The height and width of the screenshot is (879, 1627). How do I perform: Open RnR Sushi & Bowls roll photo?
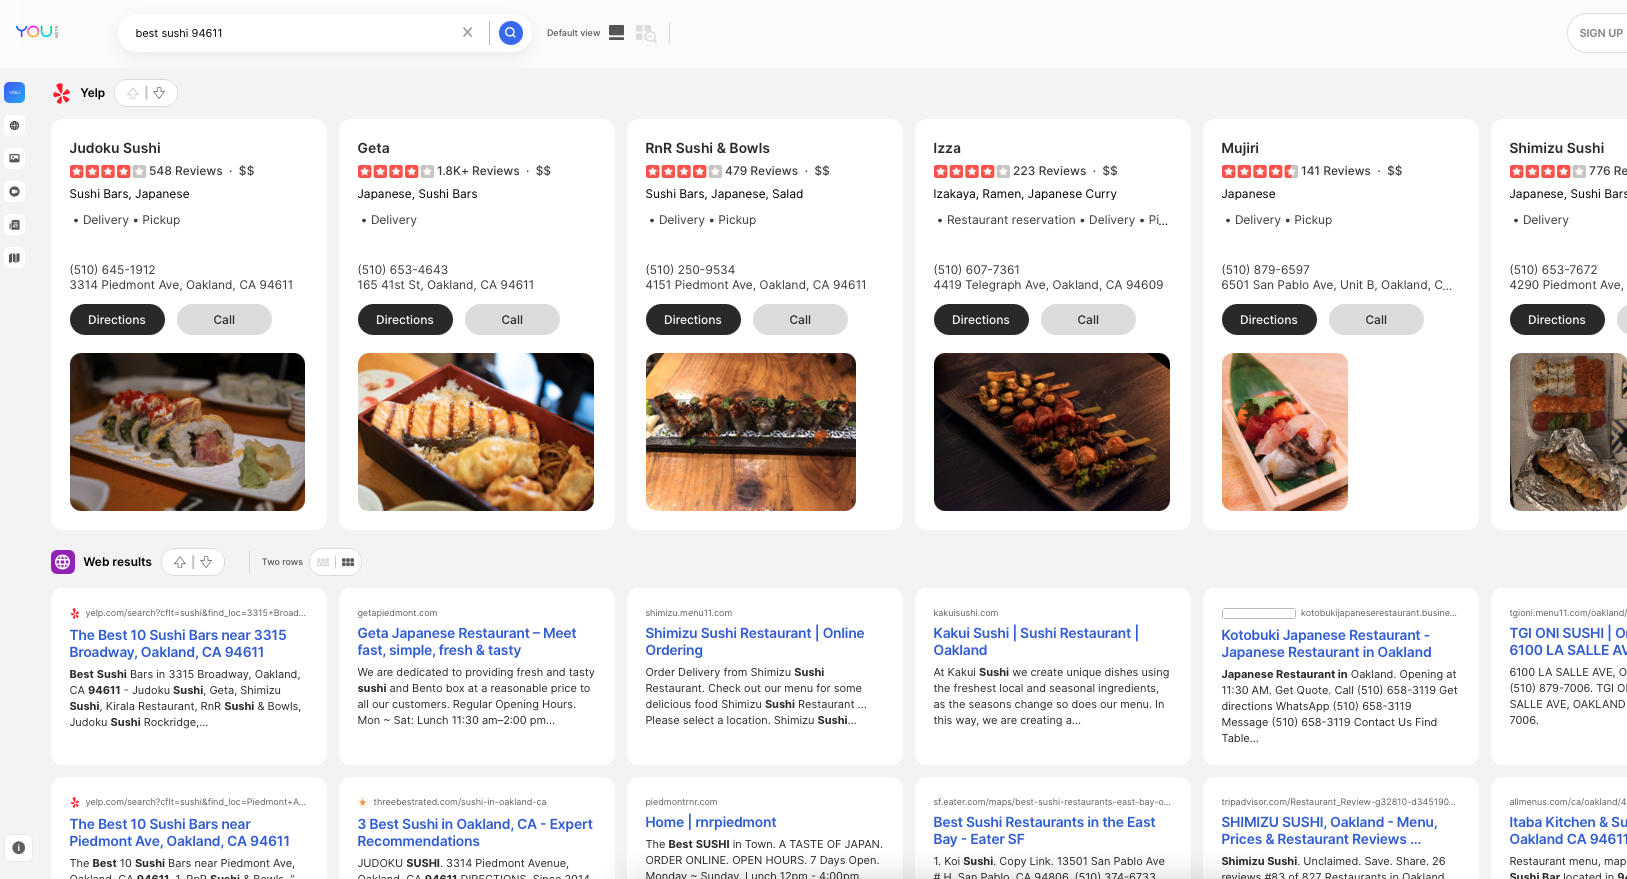pyautogui.click(x=751, y=432)
